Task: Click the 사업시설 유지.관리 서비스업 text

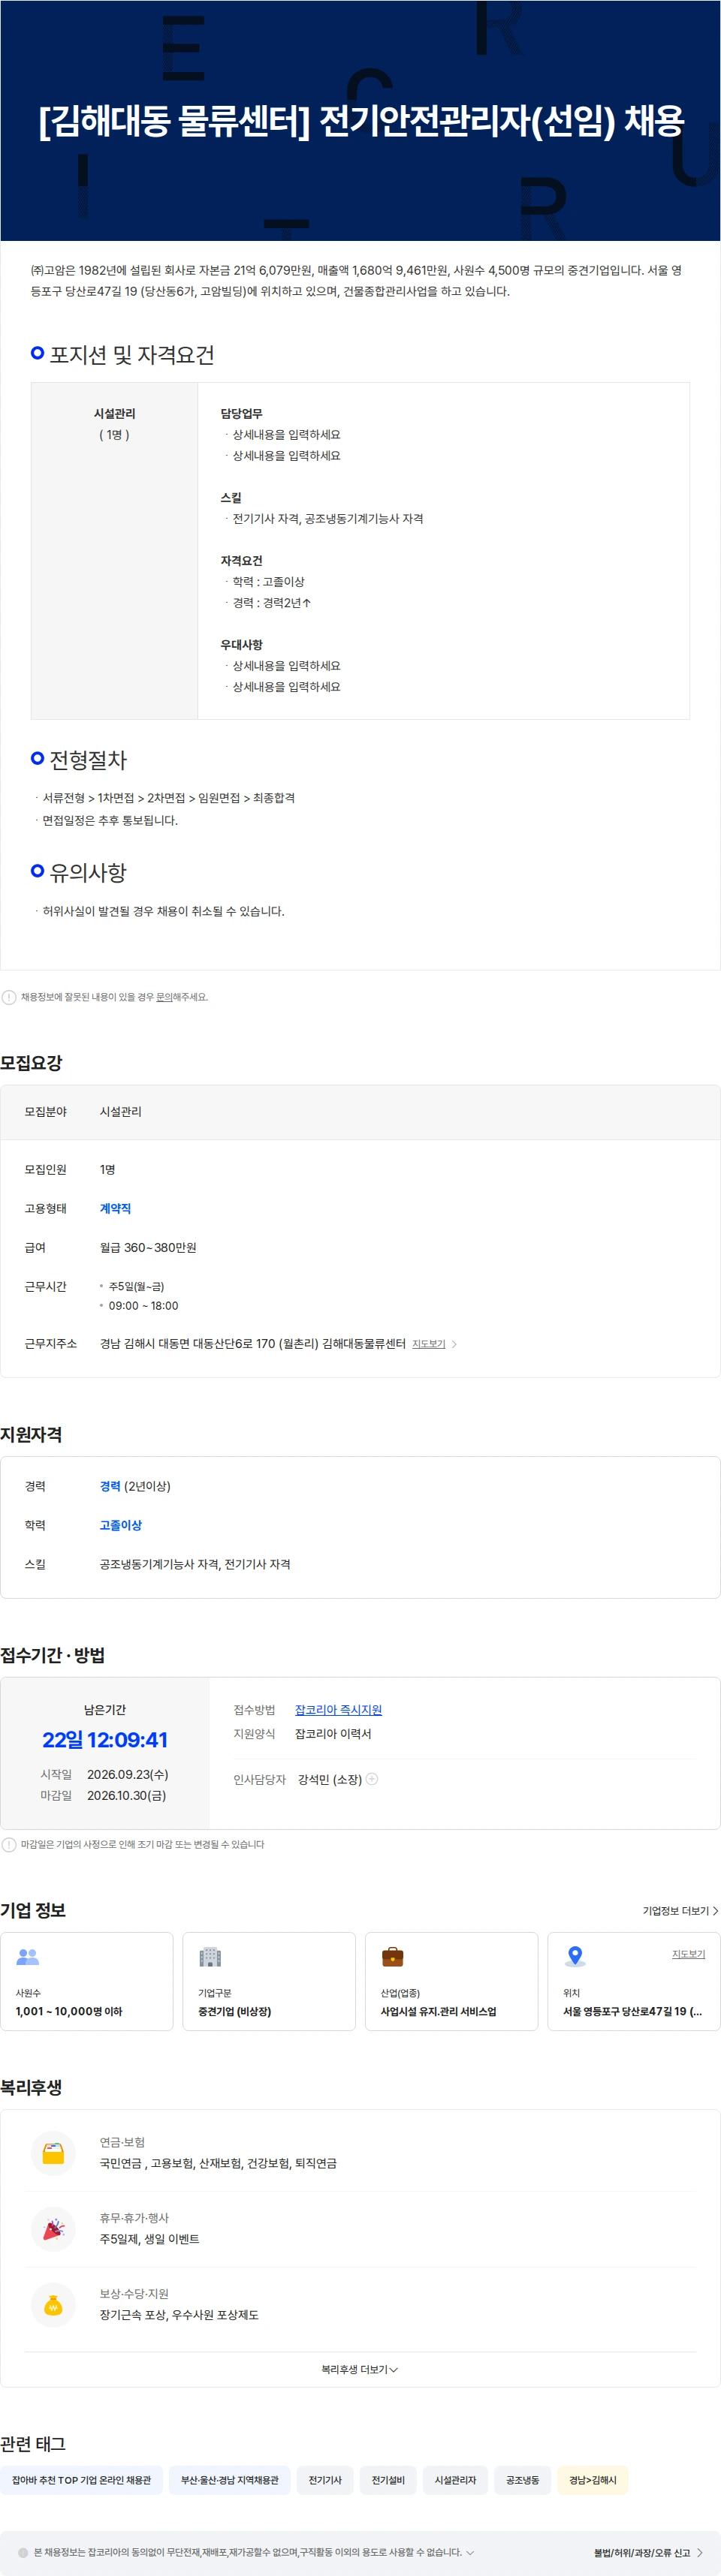Action: point(438,2011)
